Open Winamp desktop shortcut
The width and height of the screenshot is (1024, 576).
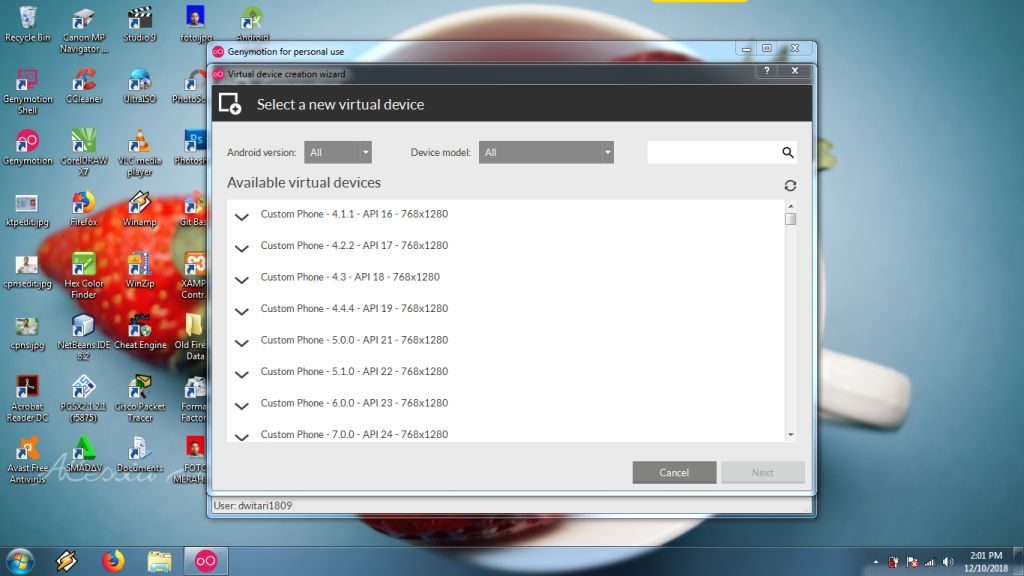pyautogui.click(x=140, y=209)
